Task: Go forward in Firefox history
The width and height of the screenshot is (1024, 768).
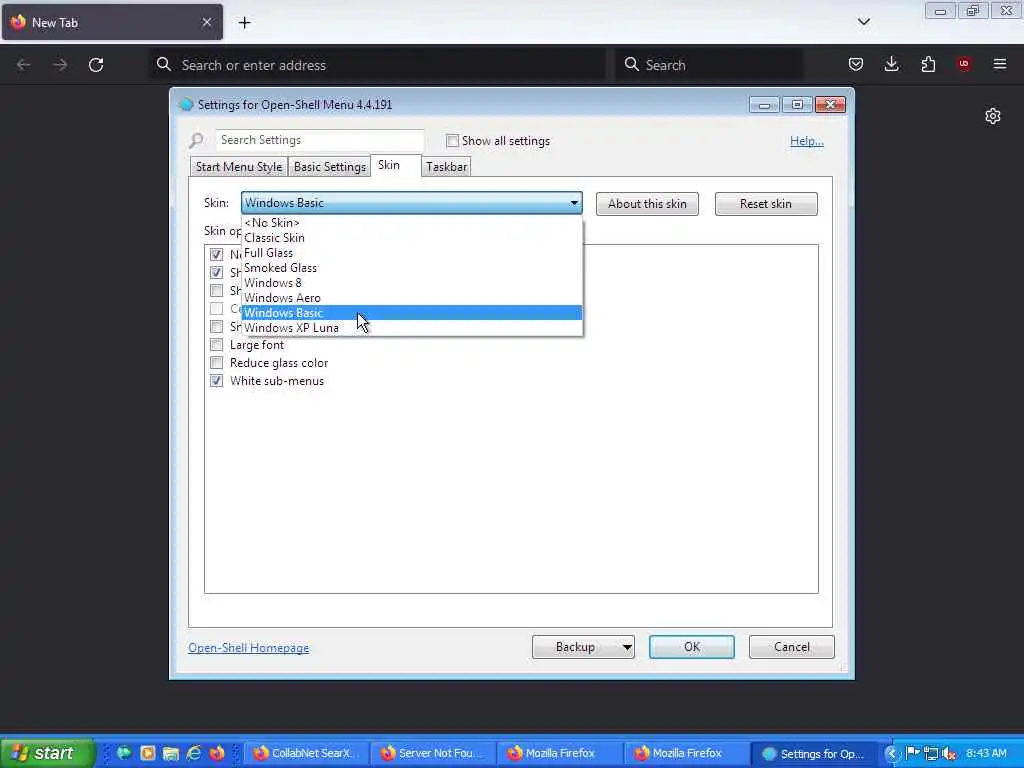Action: coord(59,65)
